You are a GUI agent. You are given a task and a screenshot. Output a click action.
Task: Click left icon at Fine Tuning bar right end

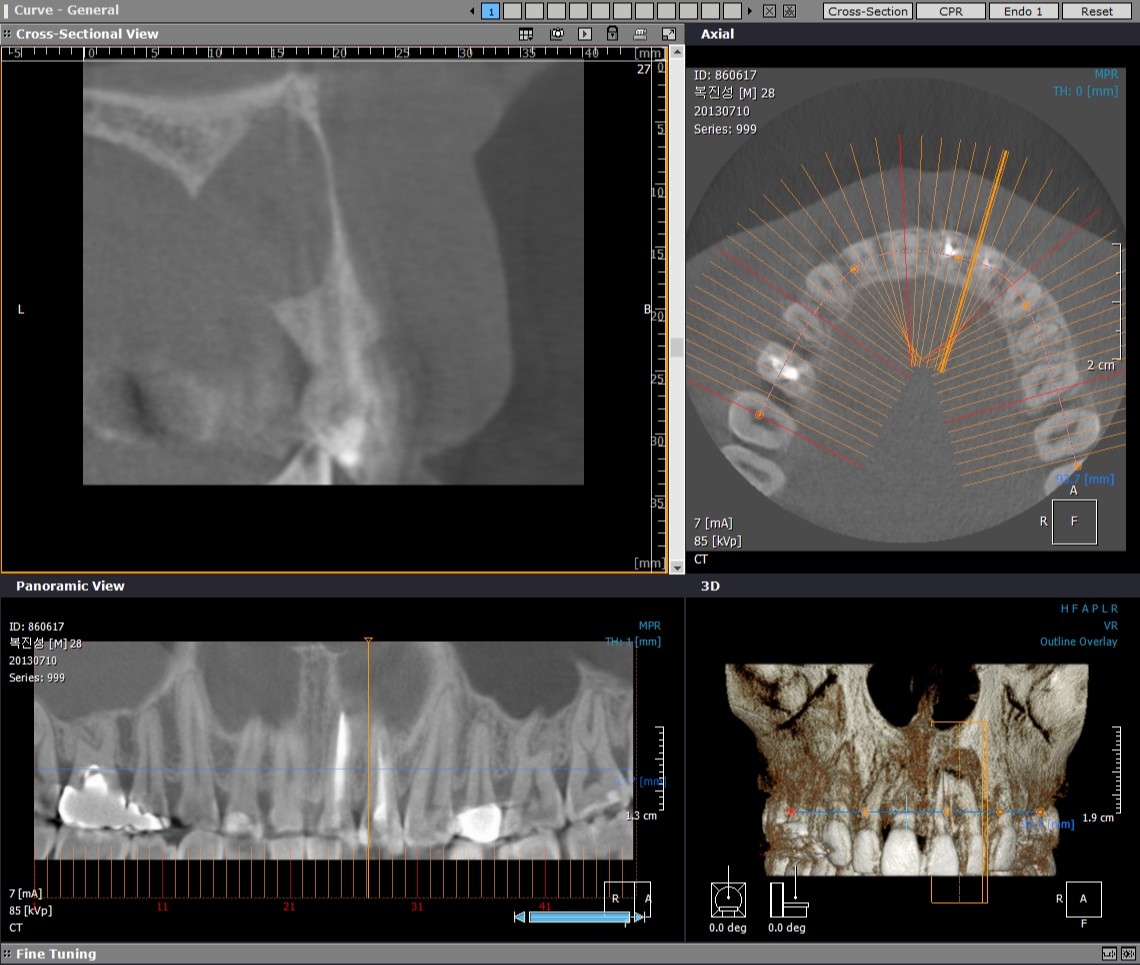[x=1109, y=954]
